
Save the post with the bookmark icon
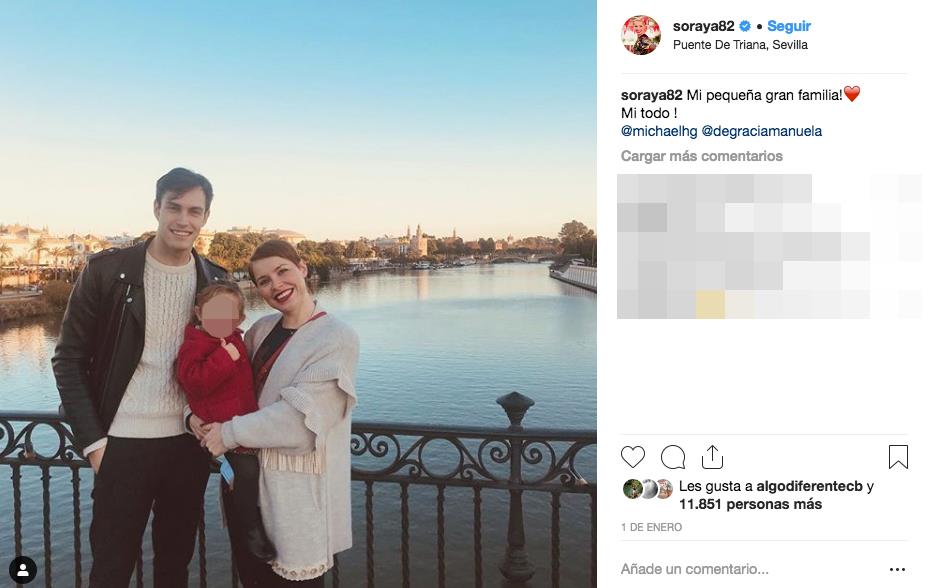click(898, 457)
